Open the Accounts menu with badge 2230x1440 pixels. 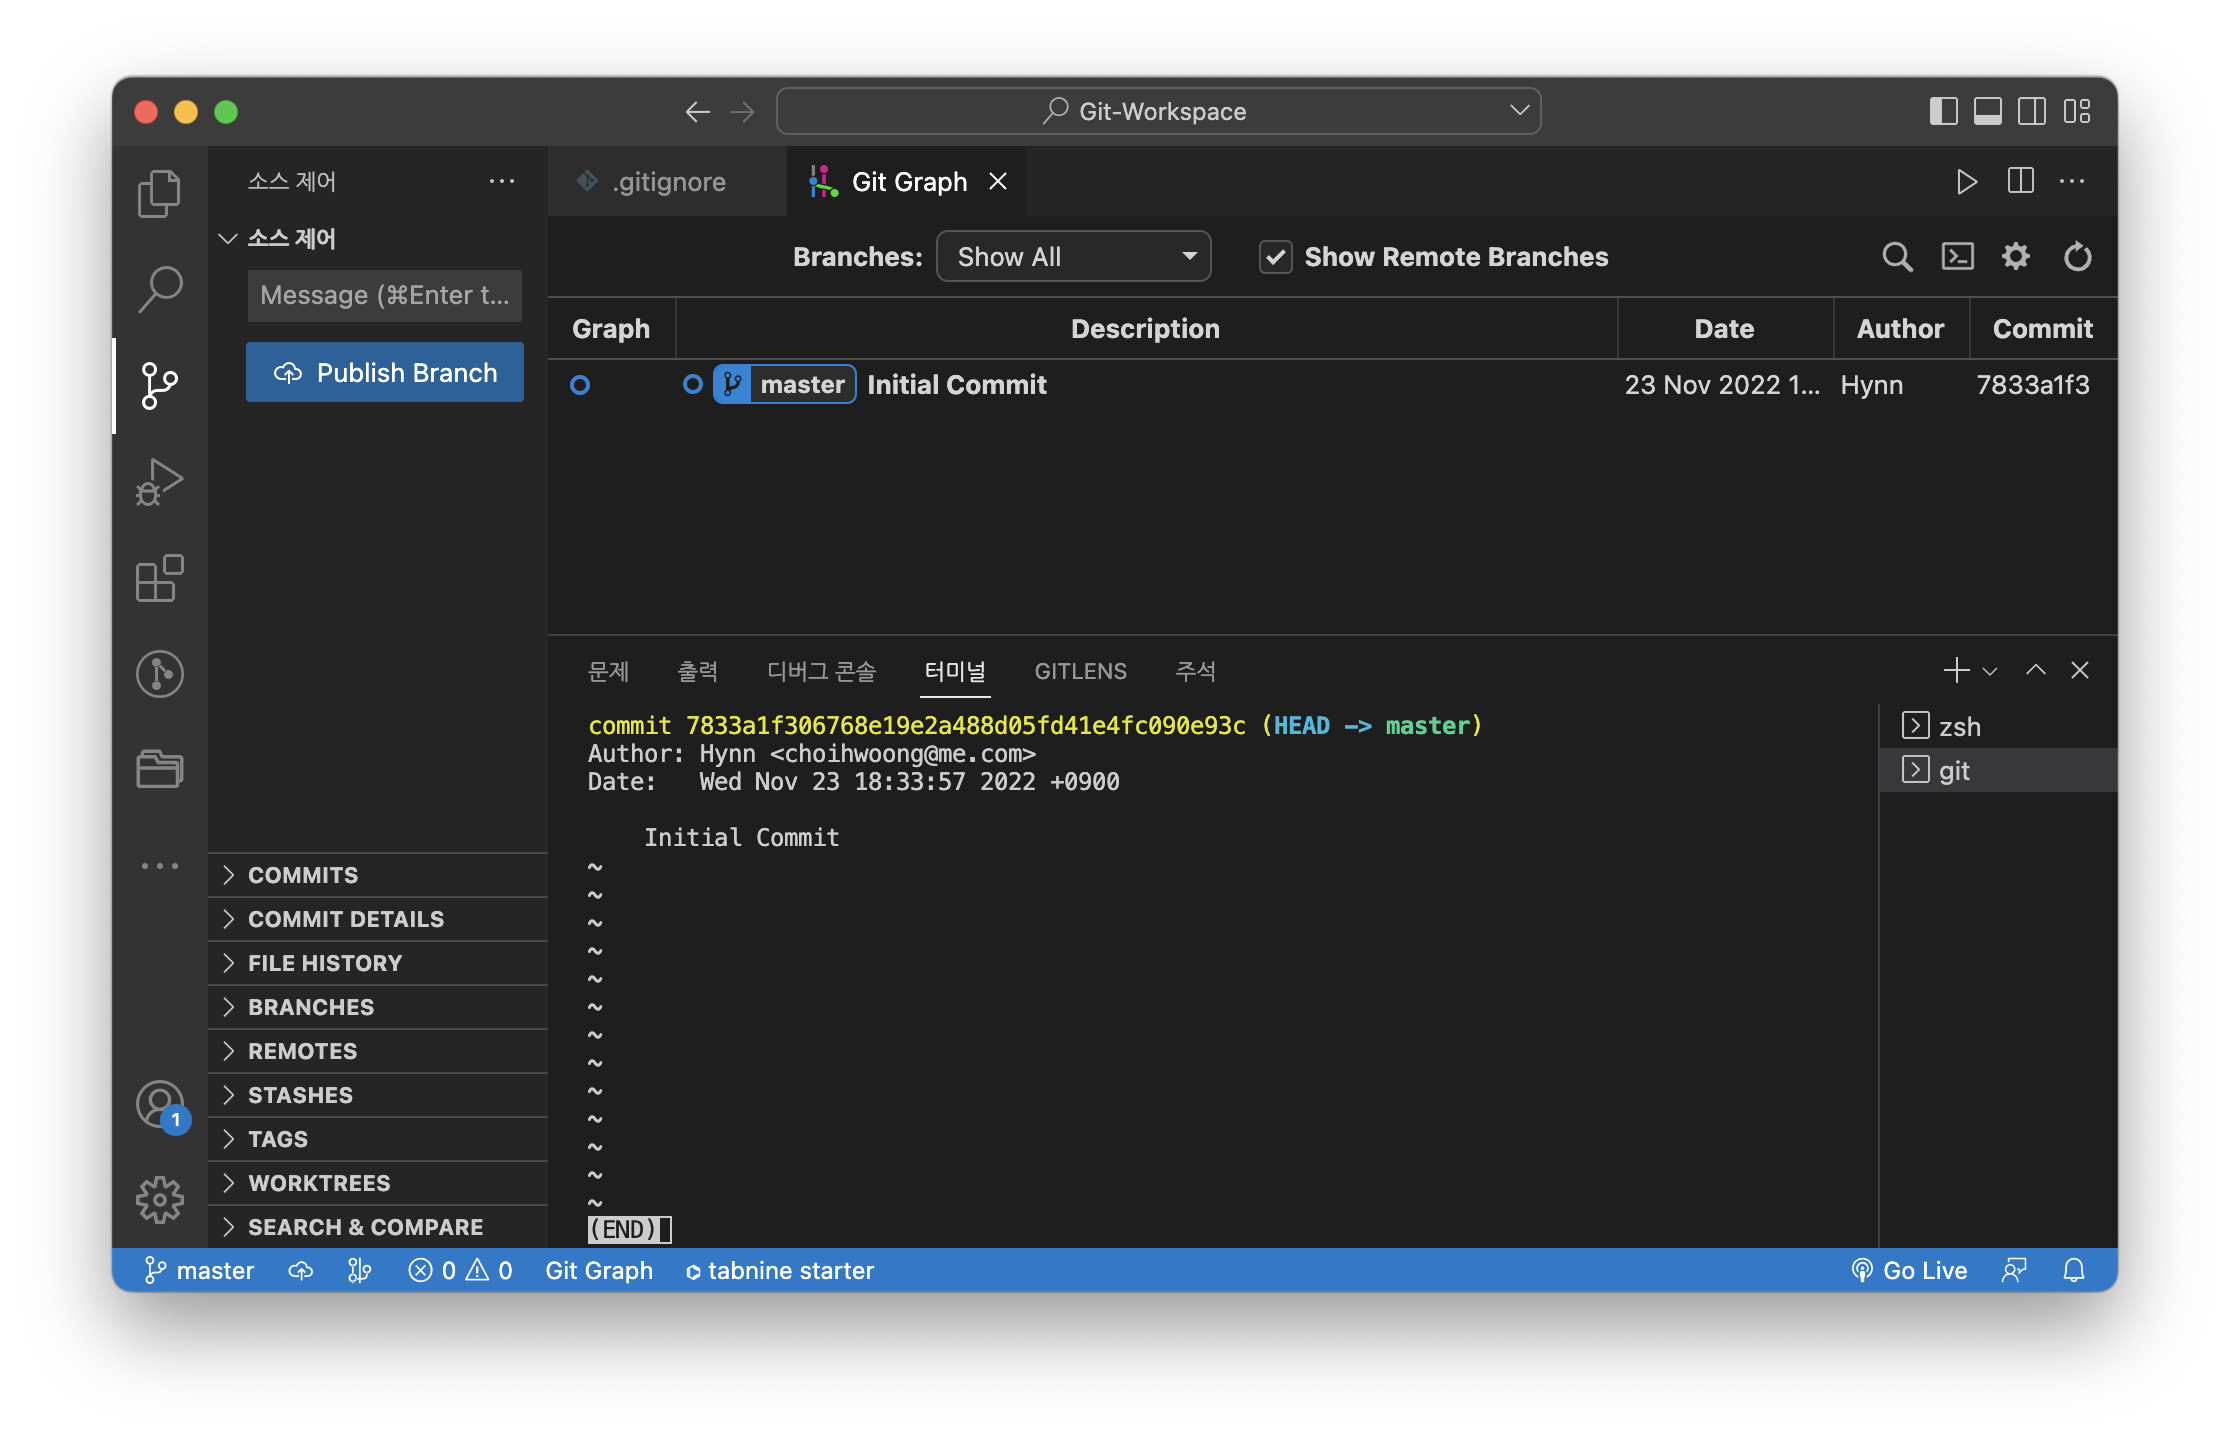point(159,1105)
